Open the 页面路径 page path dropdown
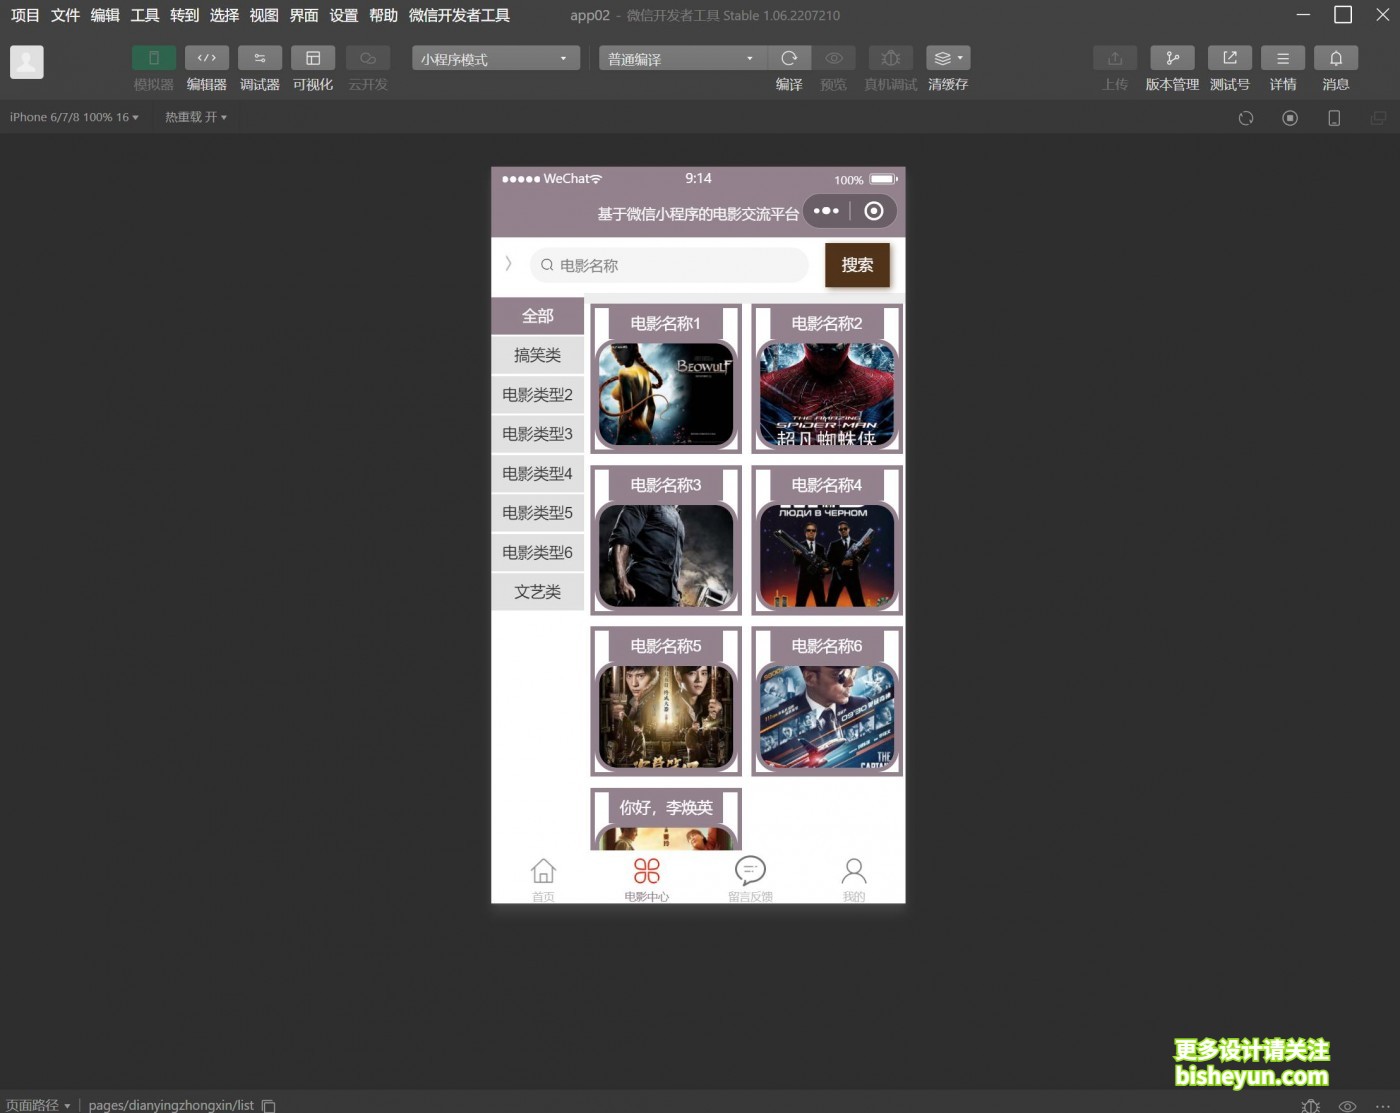The image size is (1400, 1113). point(38,1105)
